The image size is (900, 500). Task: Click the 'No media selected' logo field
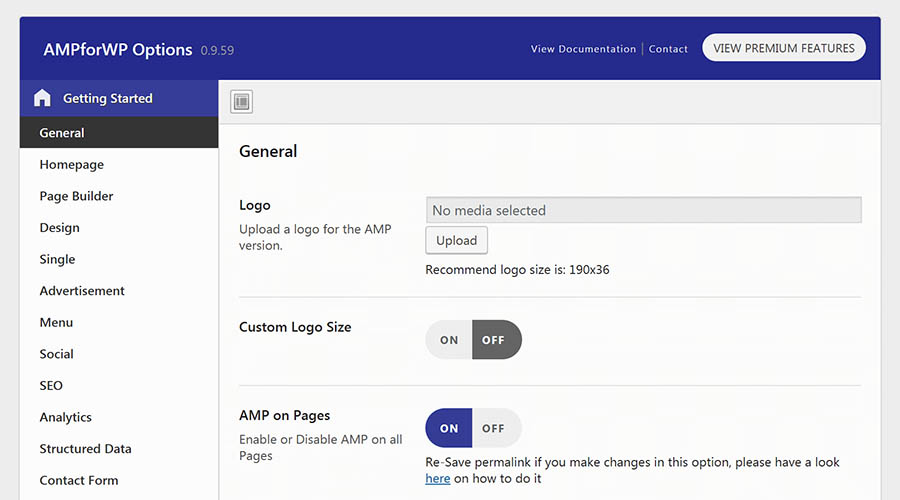pos(643,210)
